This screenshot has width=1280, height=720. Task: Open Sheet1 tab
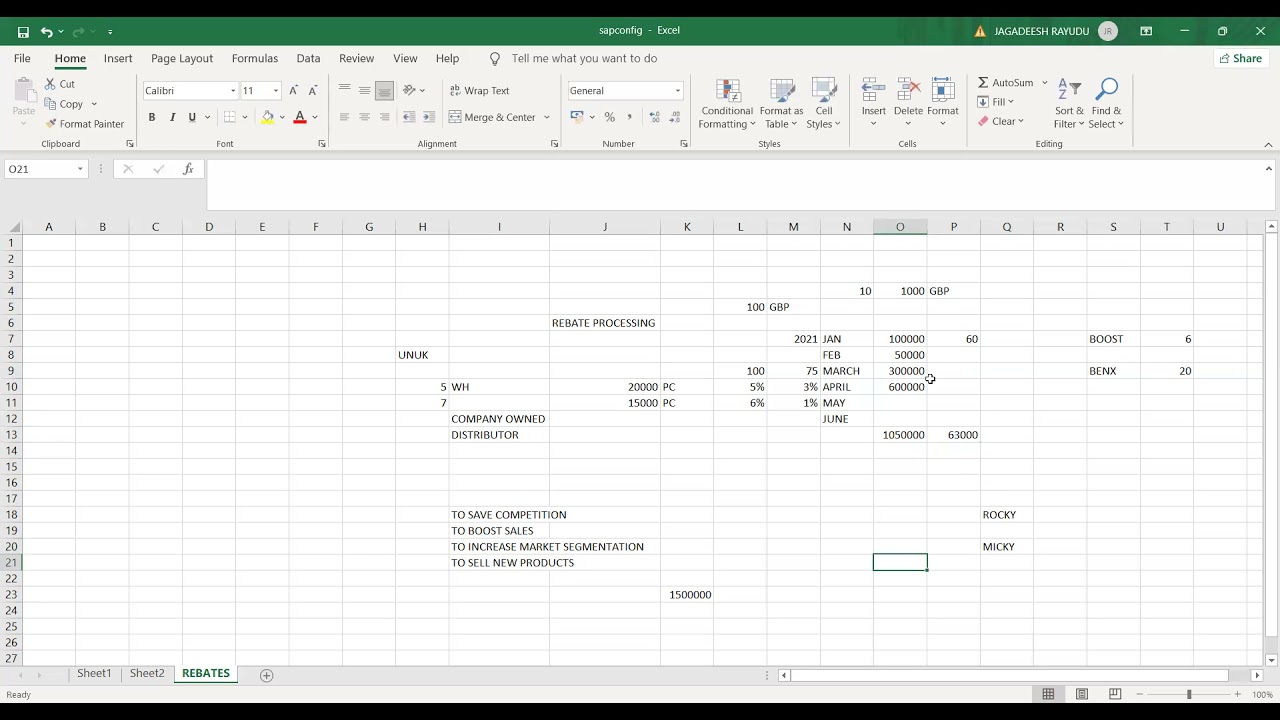click(x=94, y=674)
